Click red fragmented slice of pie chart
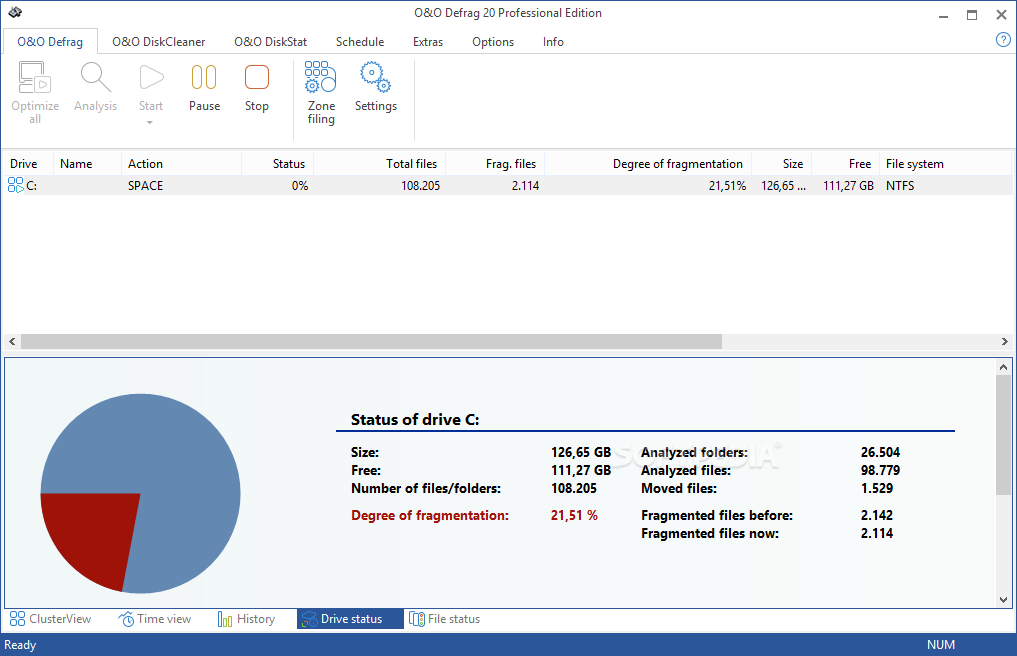The width and height of the screenshot is (1017, 656). point(91,535)
